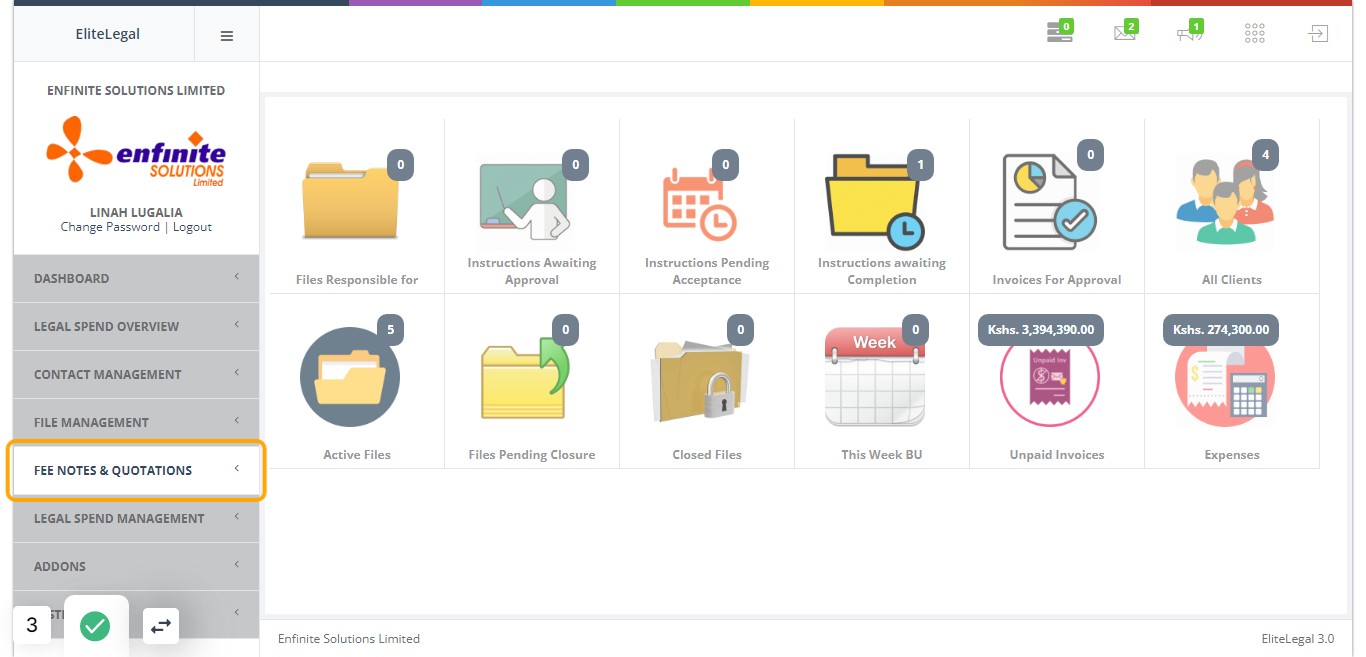This screenshot has height=657, width=1366.
Task: Click the EliteLegal brand title
Action: [x=108, y=34]
